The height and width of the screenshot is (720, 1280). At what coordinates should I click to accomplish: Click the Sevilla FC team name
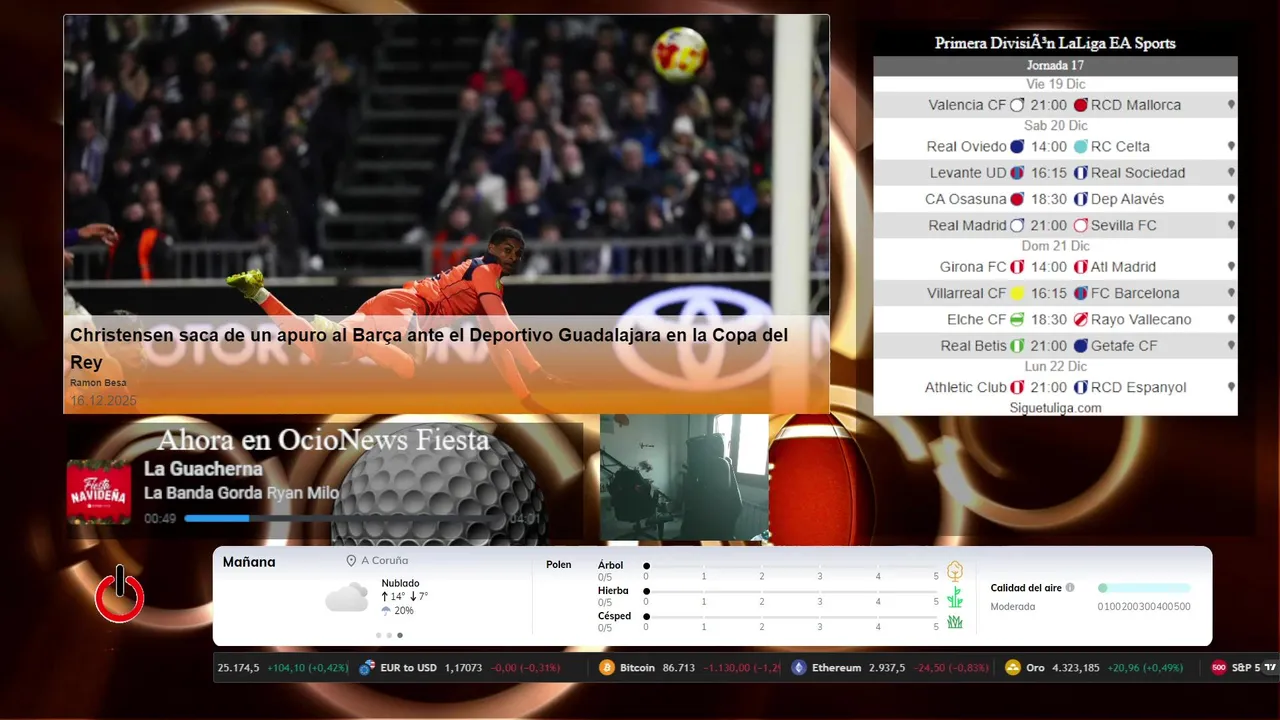[x=1123, y=225]
